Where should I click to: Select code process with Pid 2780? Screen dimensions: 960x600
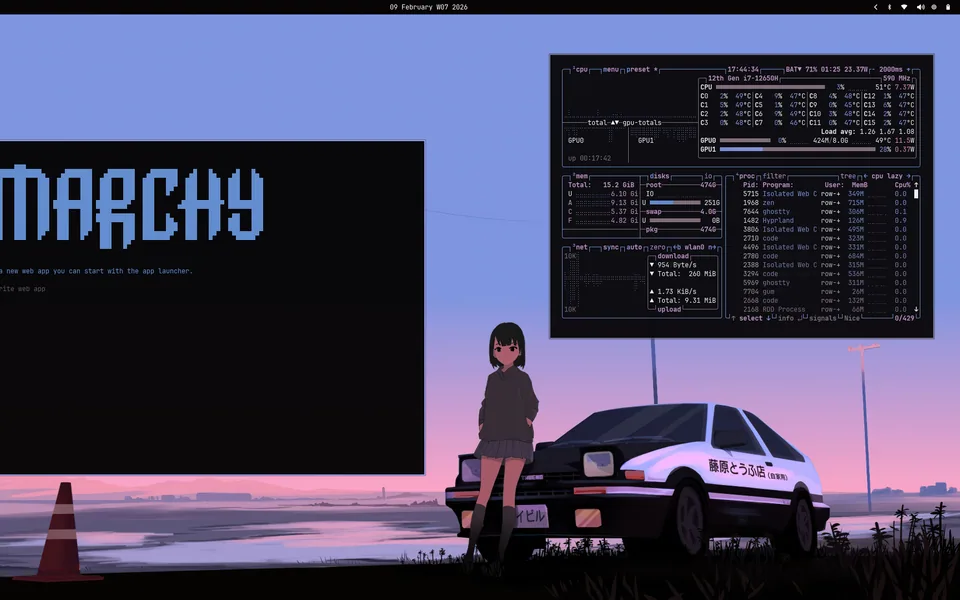pyautogui.click(x=825, y=256)
